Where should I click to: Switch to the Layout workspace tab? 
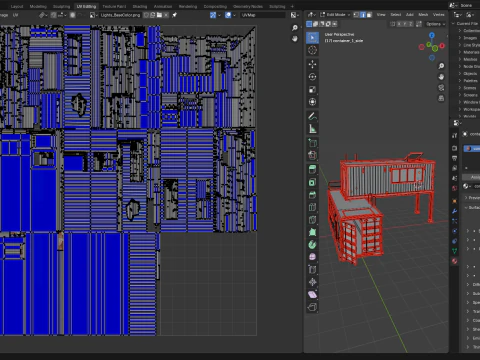17,6
